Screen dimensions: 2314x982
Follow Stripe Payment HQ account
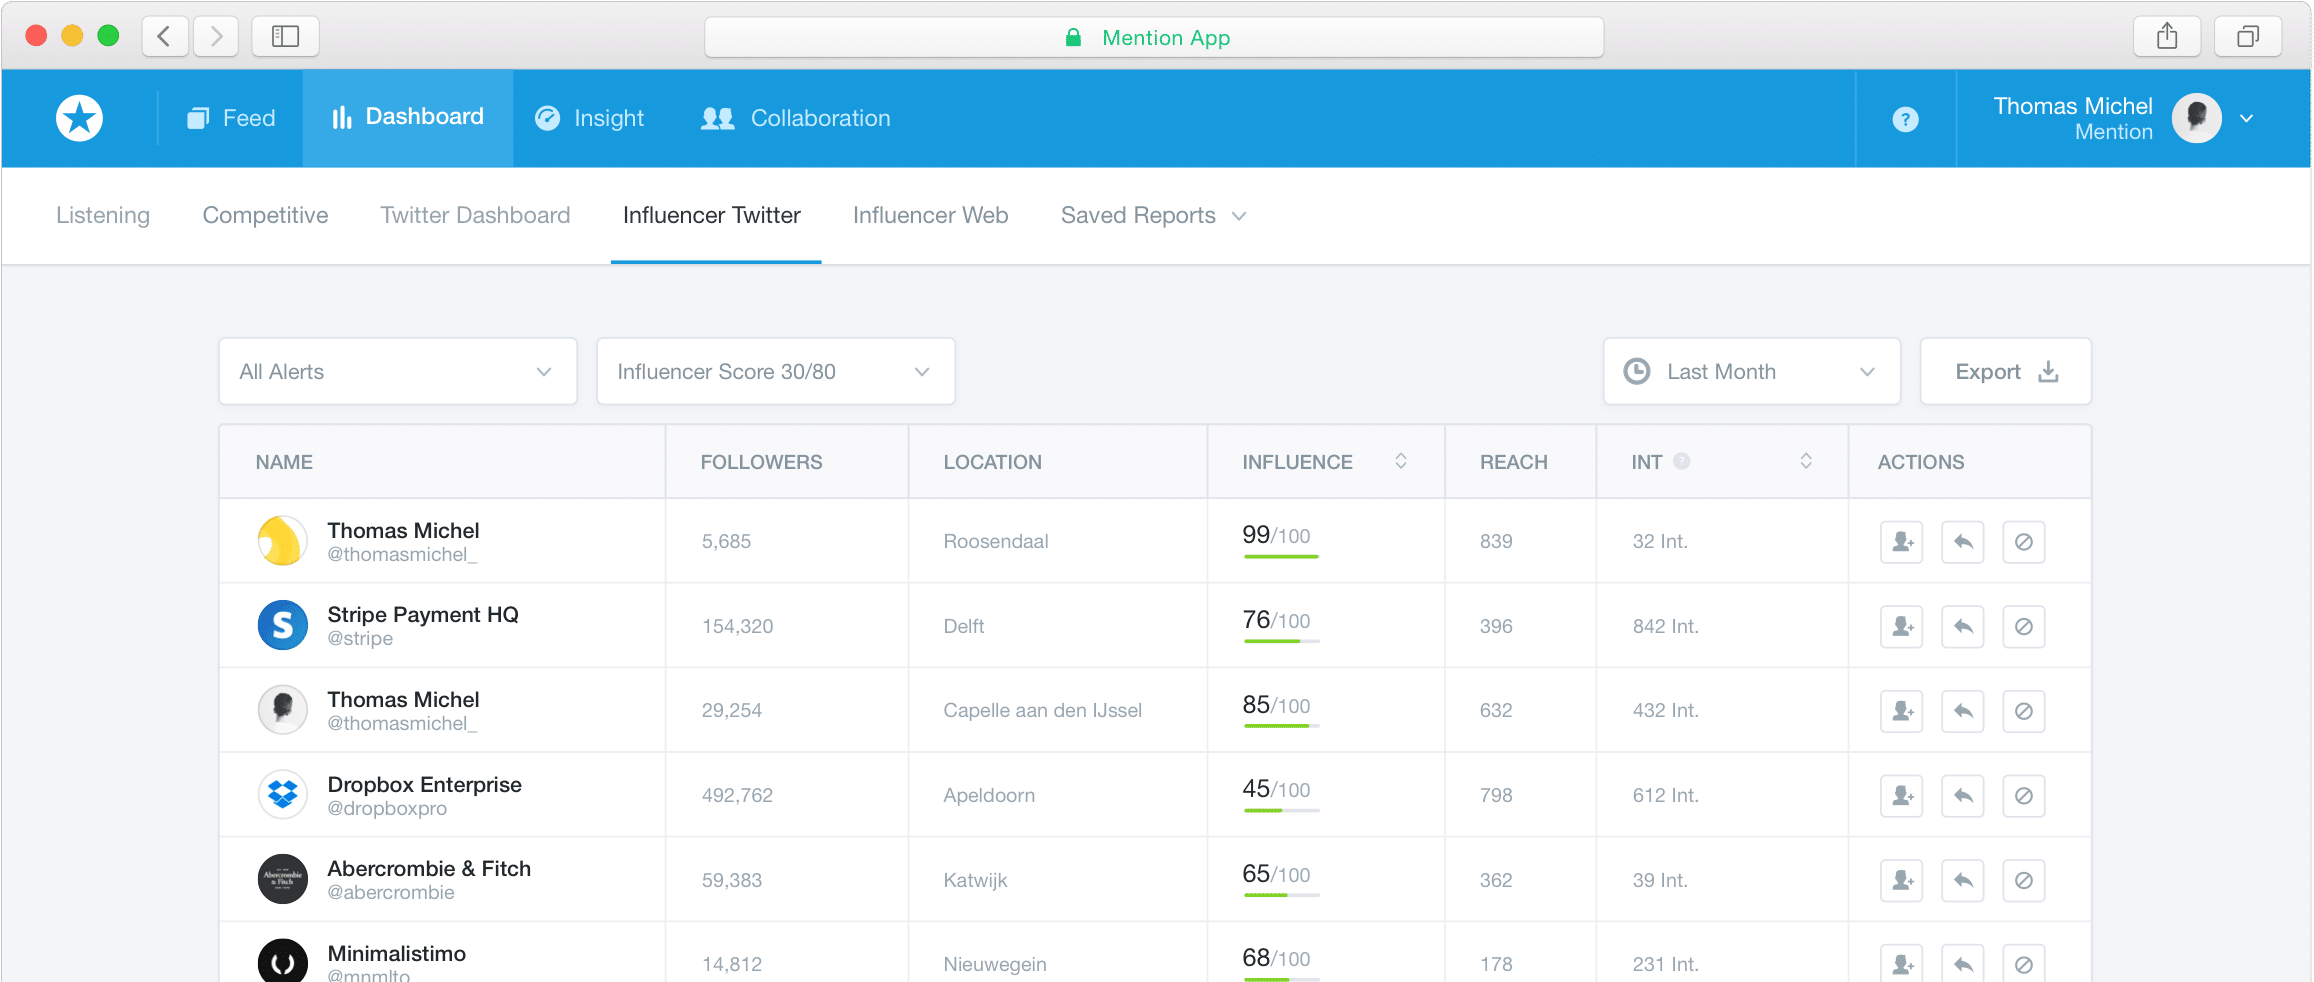click(1902, 627)
